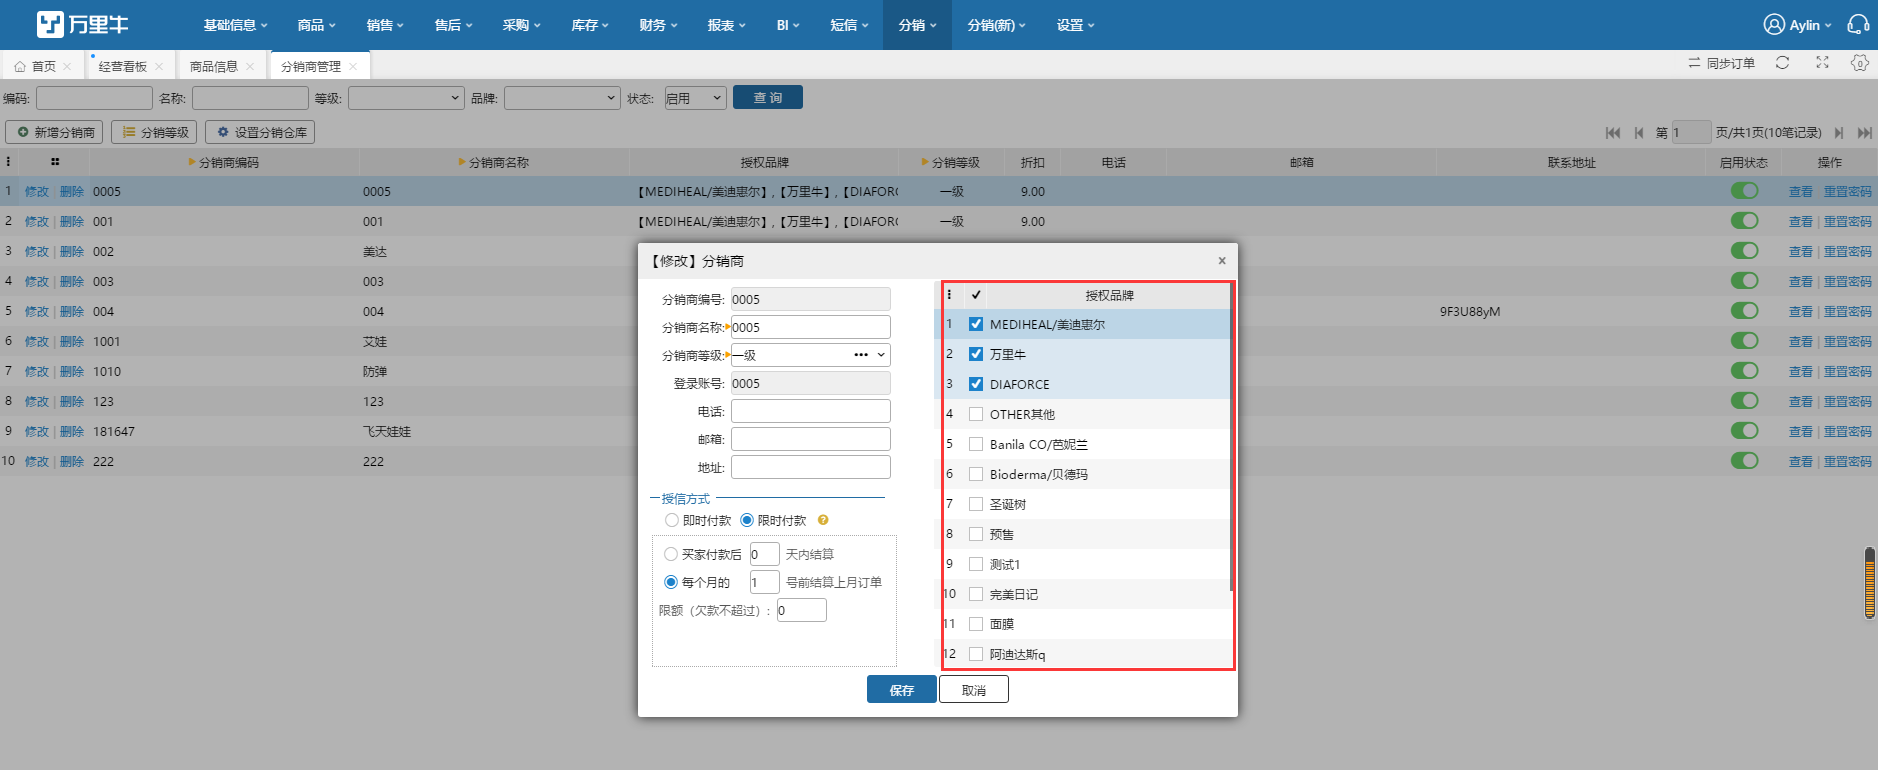This screenshot has width=1878, height=770.
Task: Check the OTHER其他 brand checkbox
Action: click(x=976, y=414)
